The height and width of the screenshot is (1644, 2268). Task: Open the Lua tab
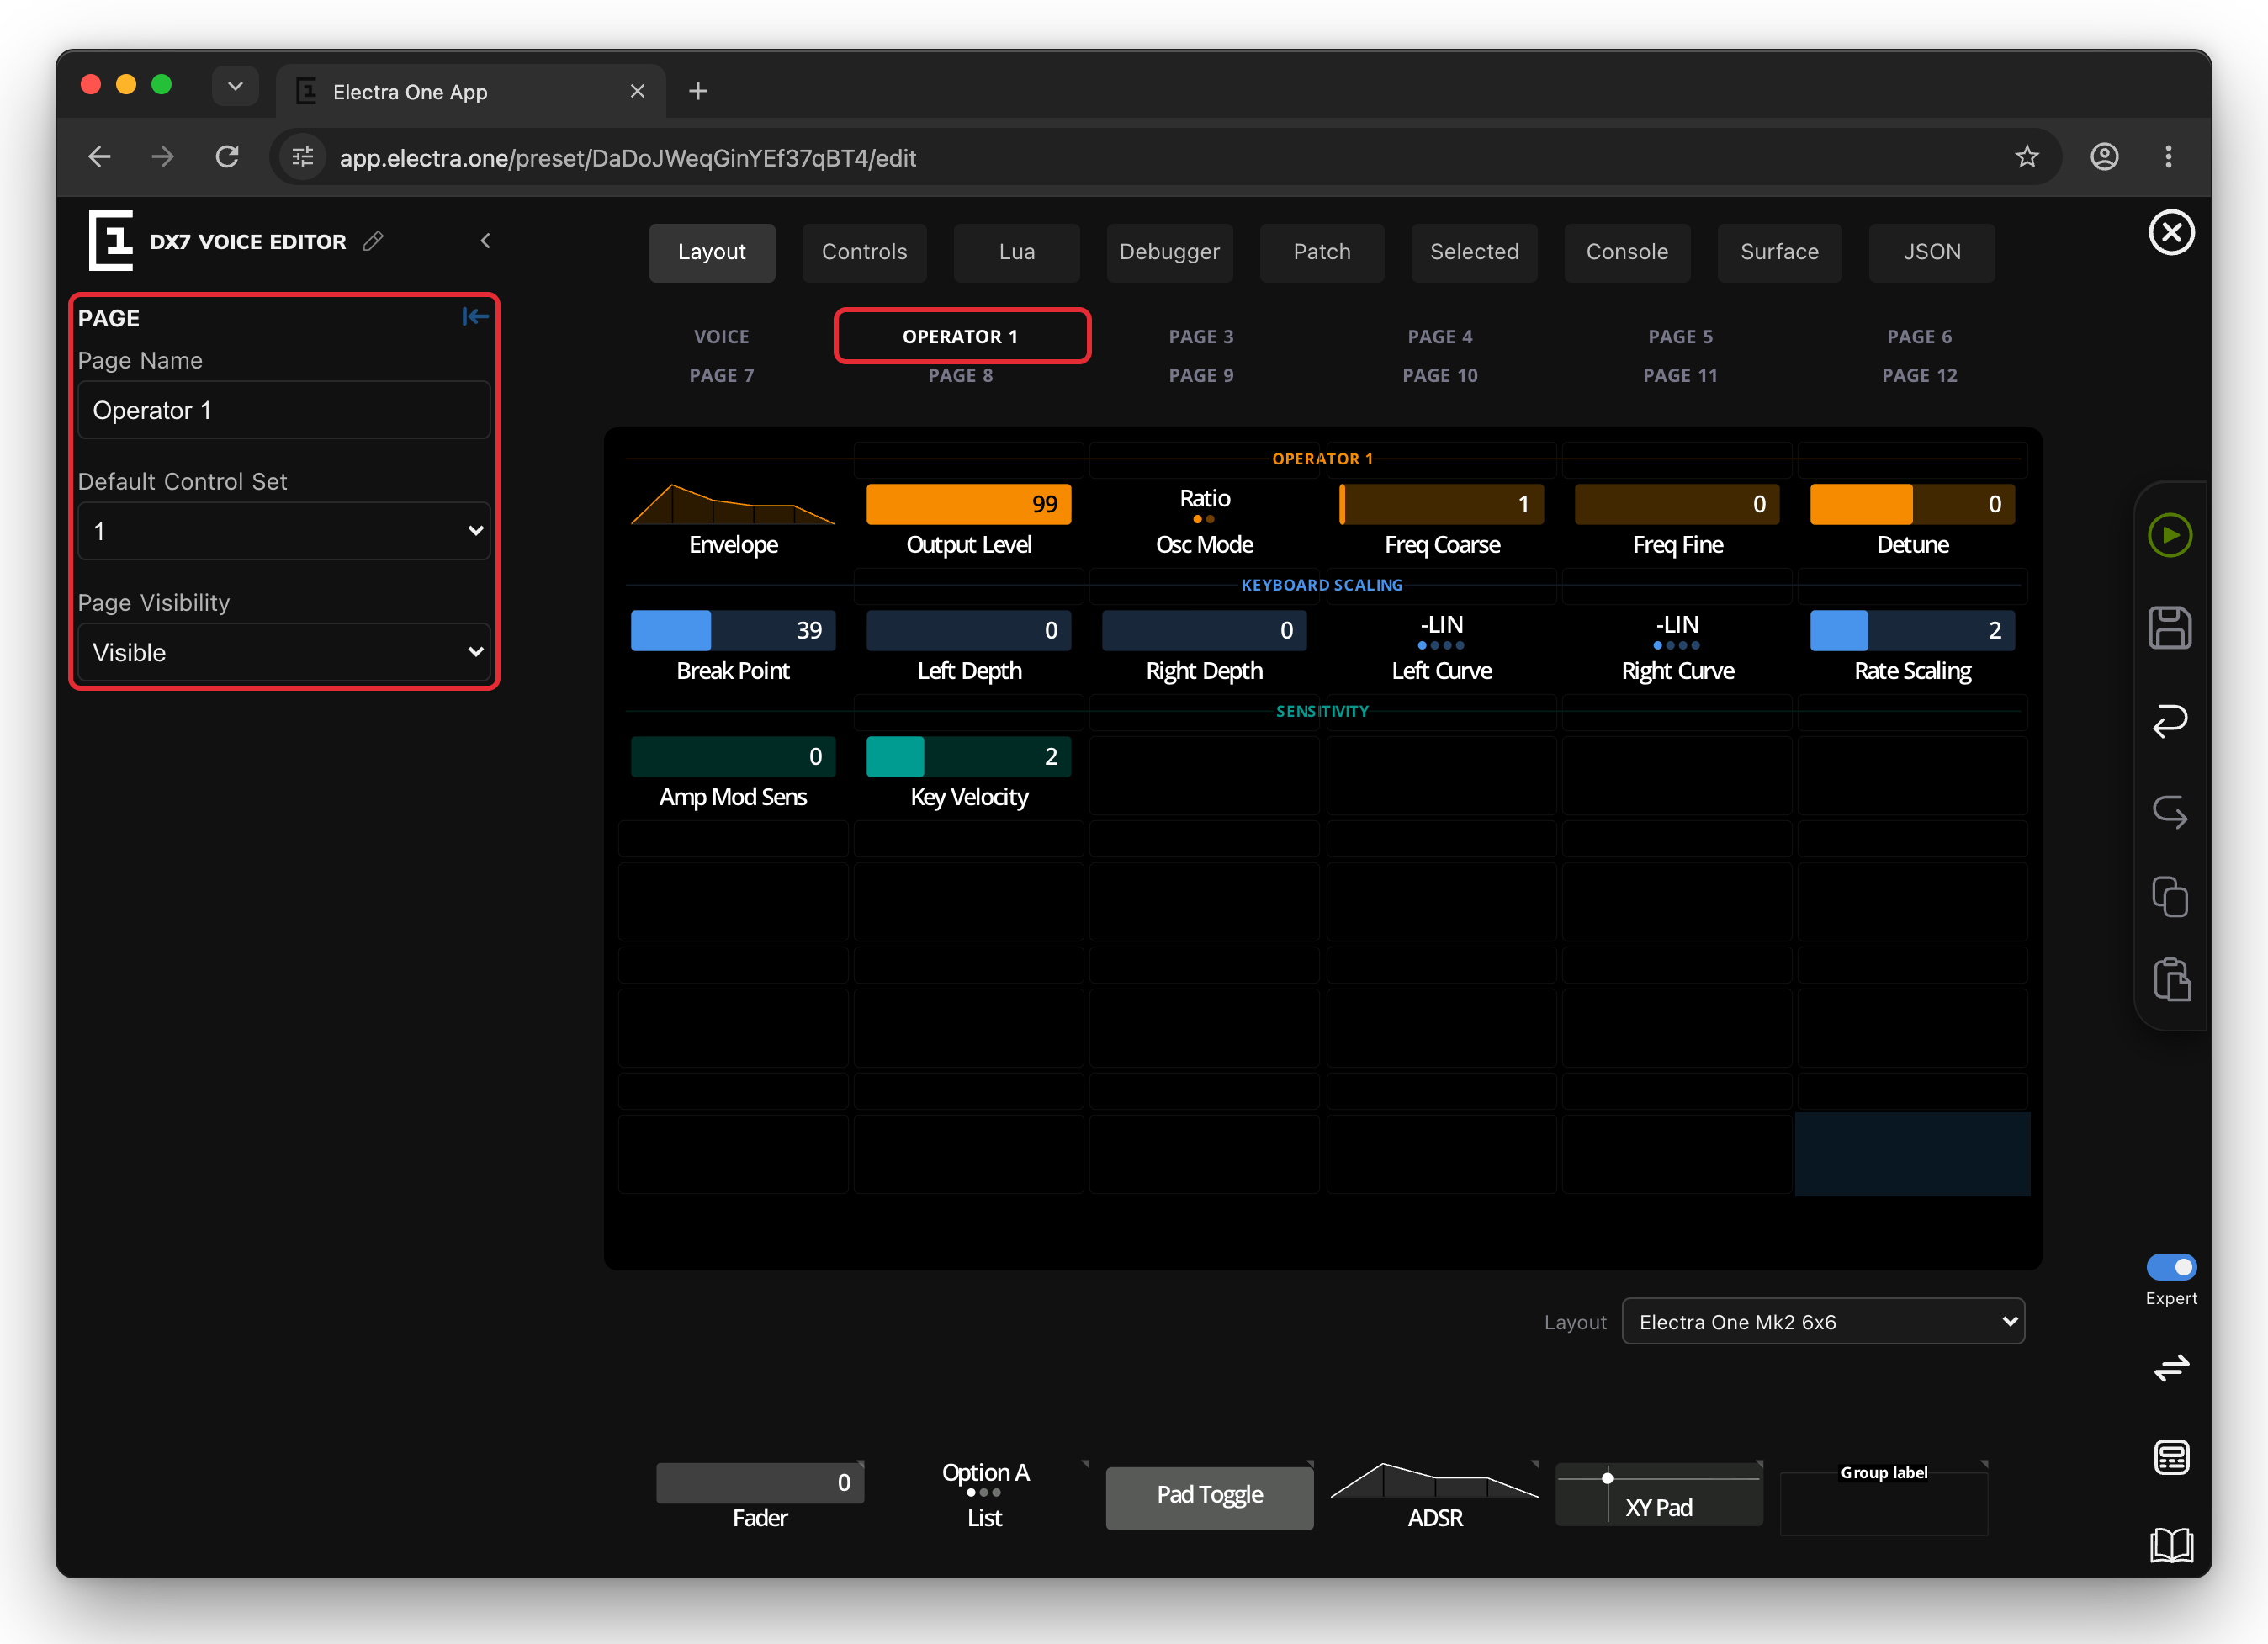point(1016,252)
